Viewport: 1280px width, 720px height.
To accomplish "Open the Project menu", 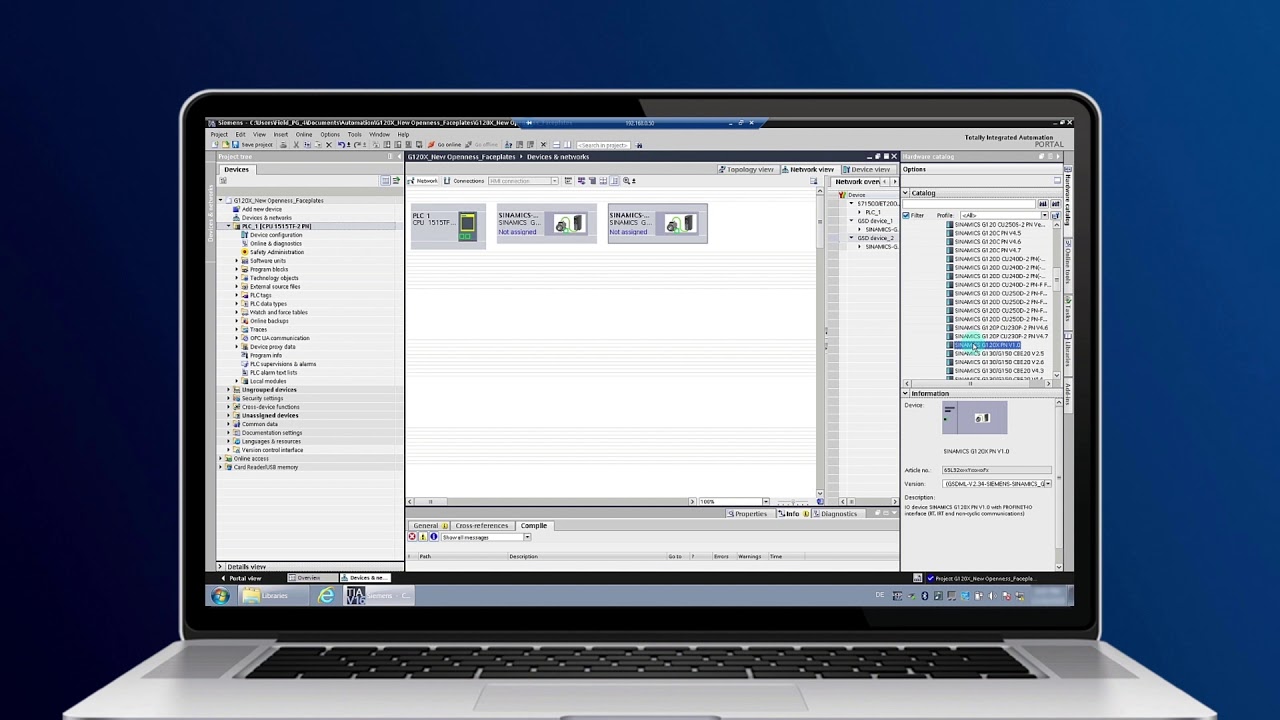I will click(219, 134).
